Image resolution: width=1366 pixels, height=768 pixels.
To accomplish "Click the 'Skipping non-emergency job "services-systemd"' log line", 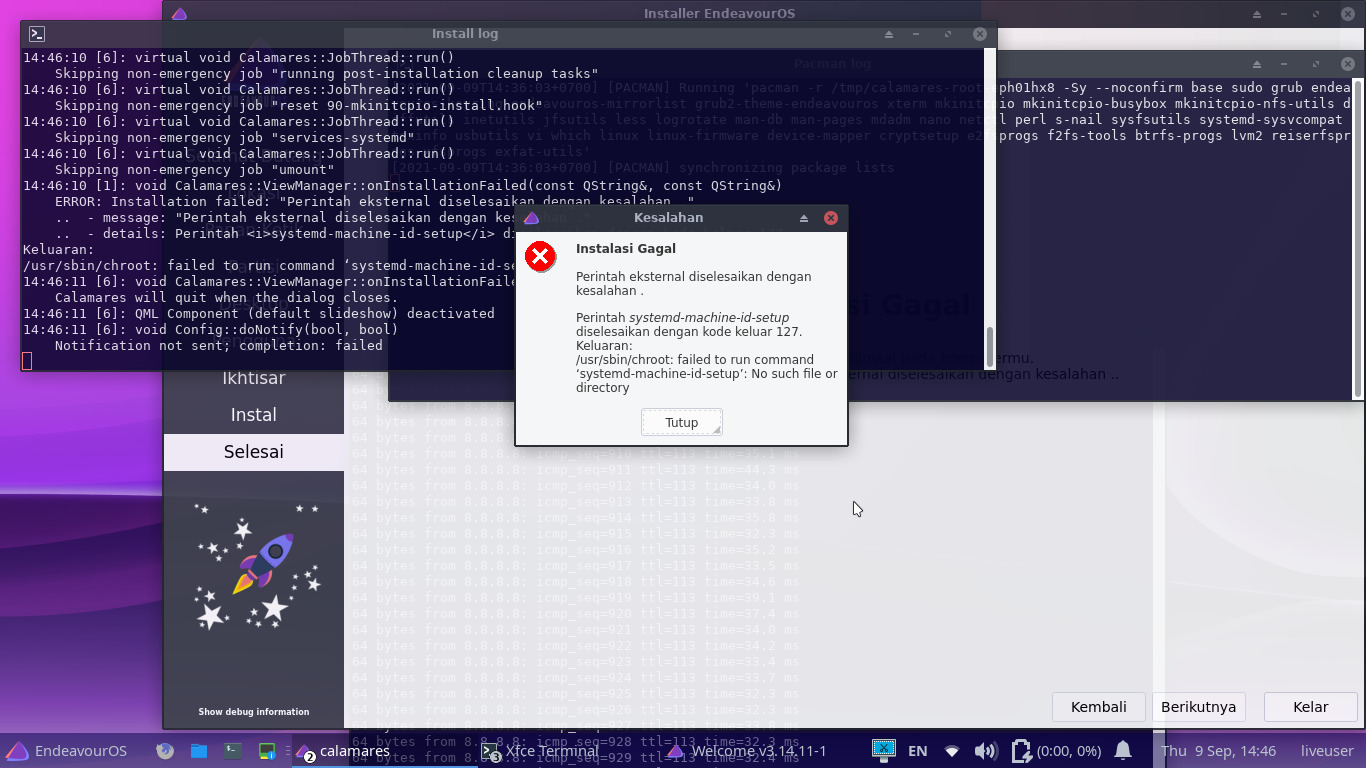I will click(x=235, y=138).
